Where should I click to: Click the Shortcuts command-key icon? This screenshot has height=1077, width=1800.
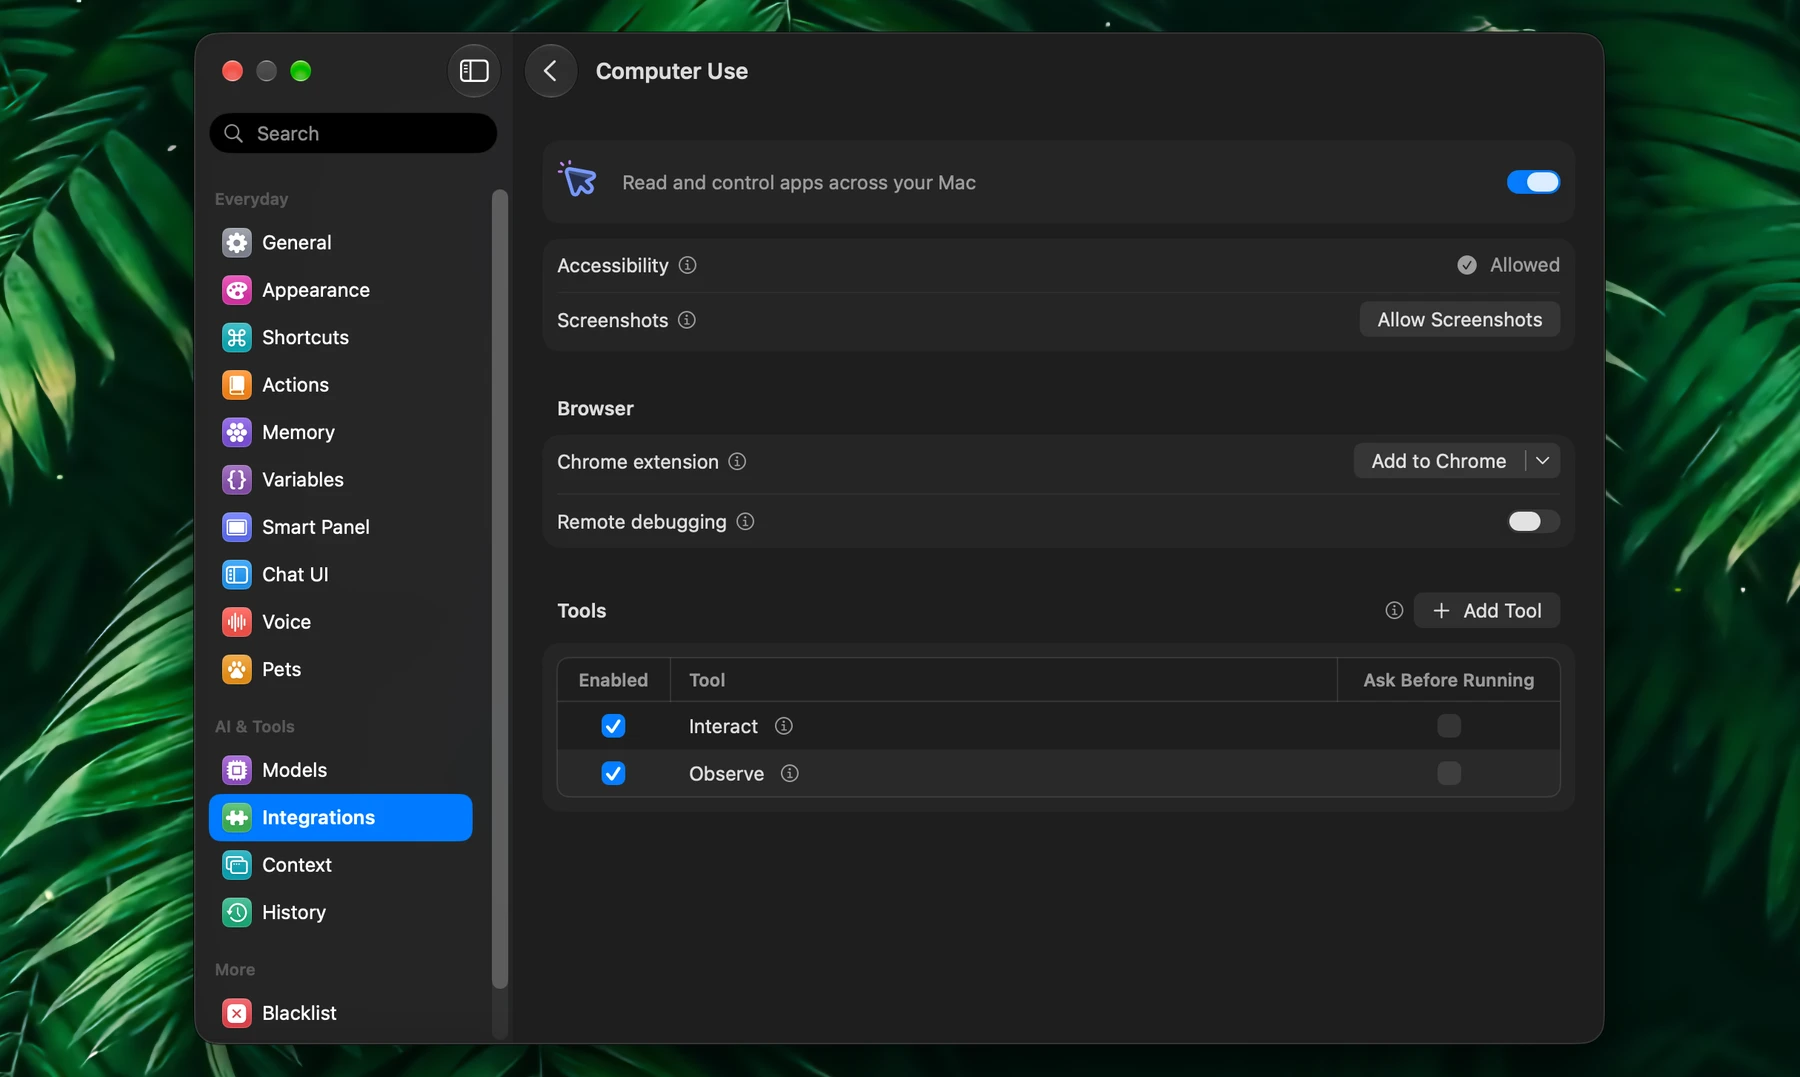237,337
